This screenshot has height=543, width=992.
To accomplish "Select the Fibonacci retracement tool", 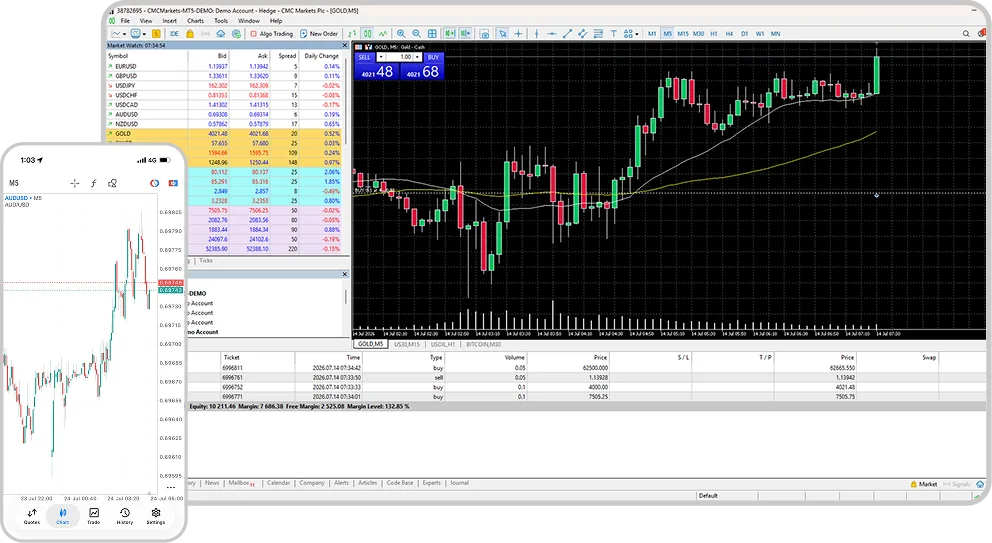I will [x=598, y=34].
